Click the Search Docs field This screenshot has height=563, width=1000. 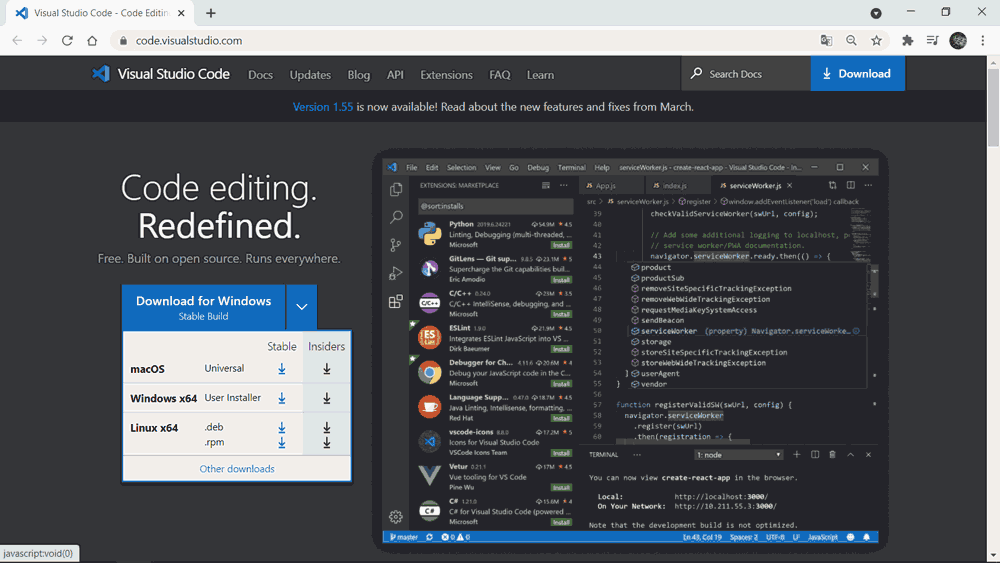(x=746, y=73)
